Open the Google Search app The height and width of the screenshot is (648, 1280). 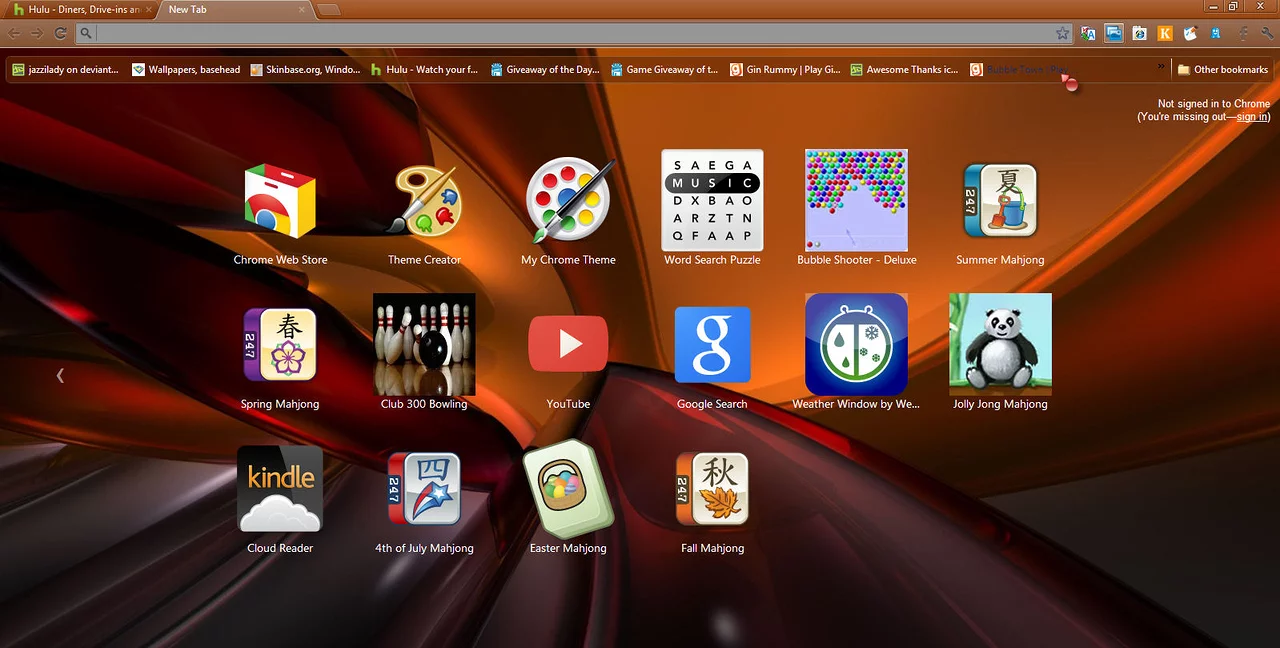click(x=712, y=345)
